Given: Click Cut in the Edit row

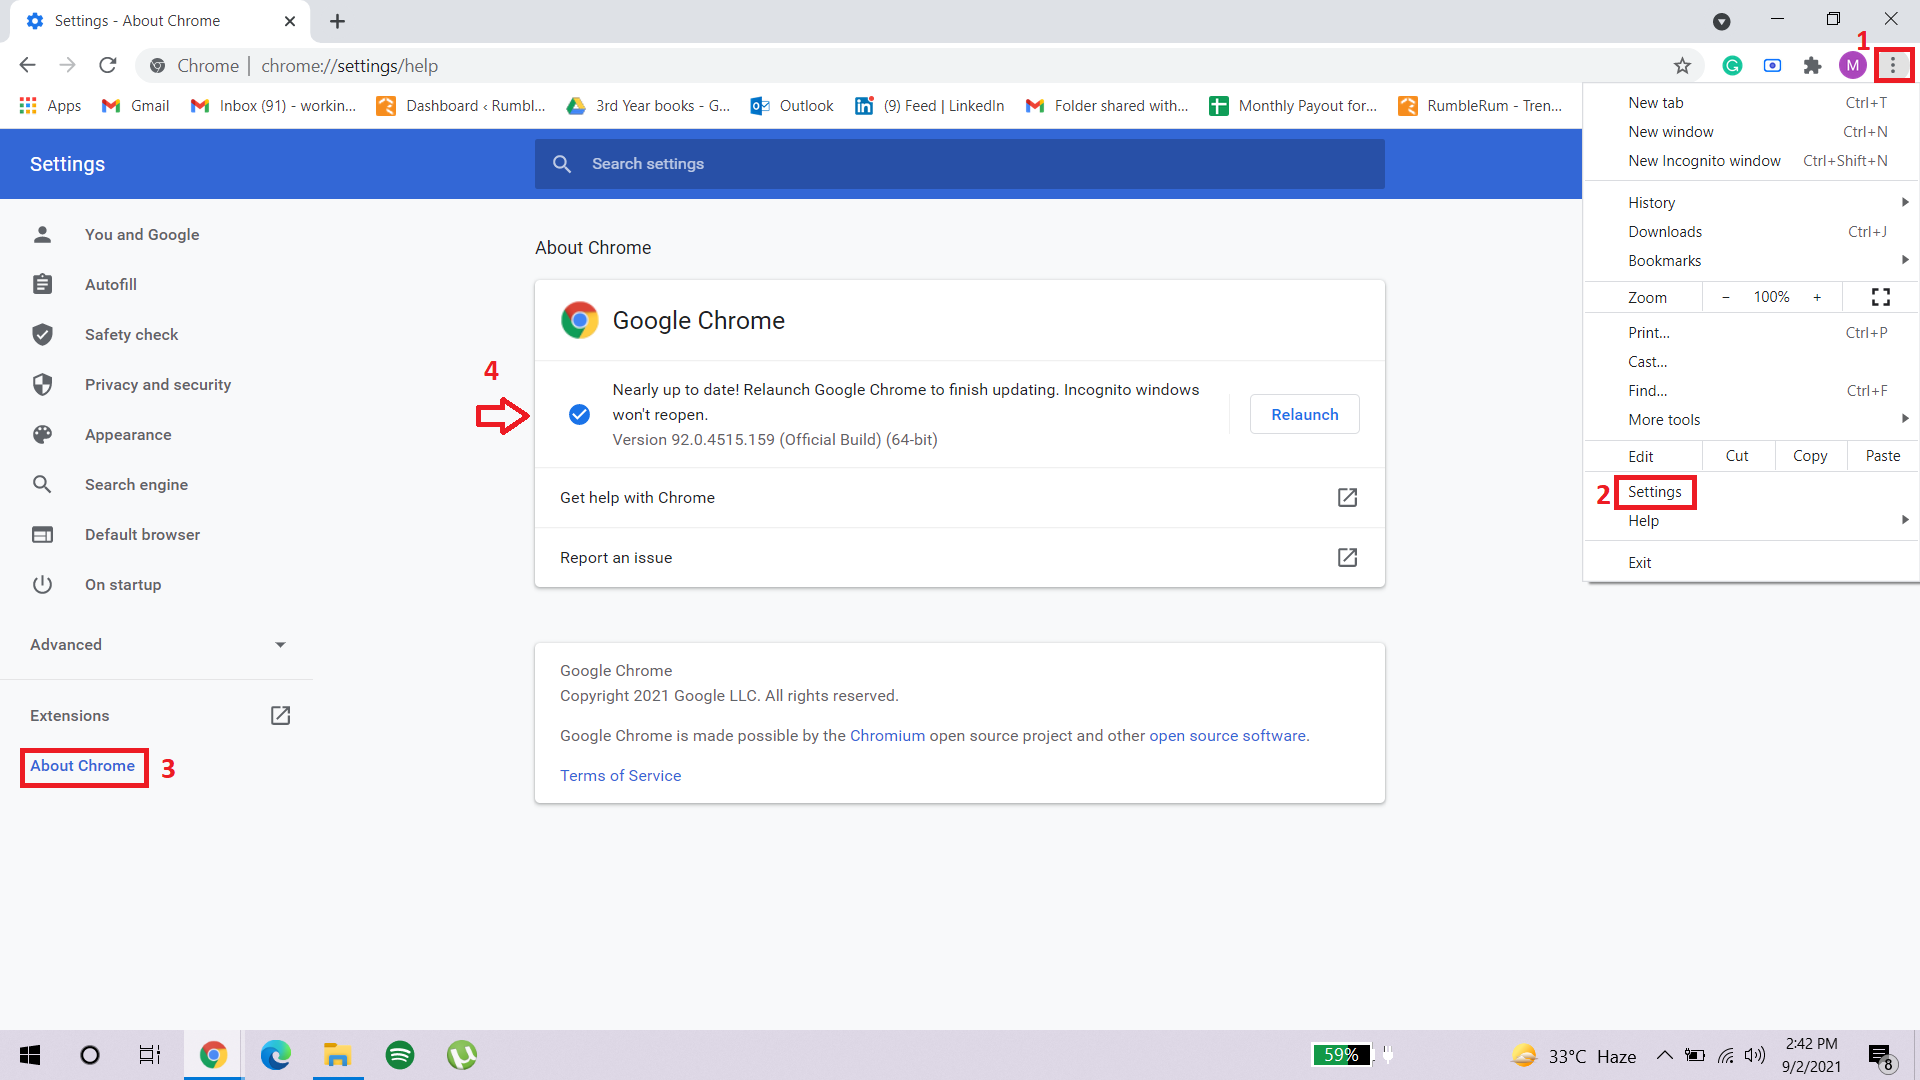Looking at the screenshot, I should 1737,456.
